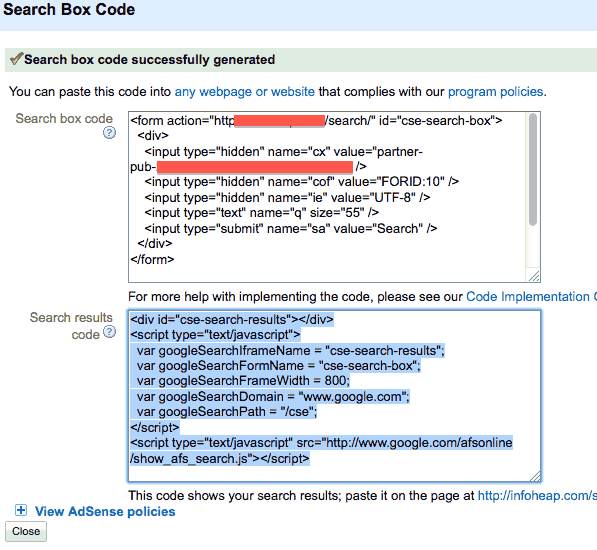This screenshot has height=550, width=597.
Task: Open the program policies link
Action: (x=495, y=92)
